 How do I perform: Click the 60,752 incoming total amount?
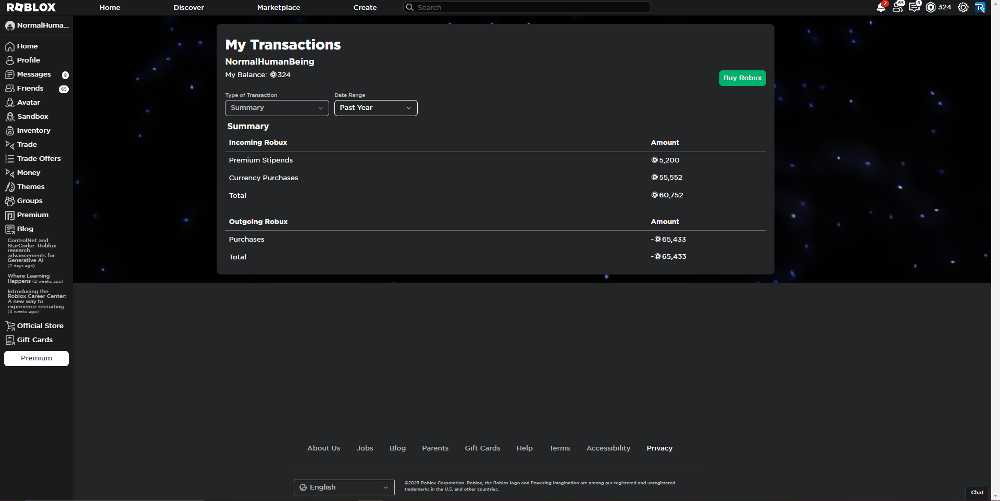pos(667,195)
